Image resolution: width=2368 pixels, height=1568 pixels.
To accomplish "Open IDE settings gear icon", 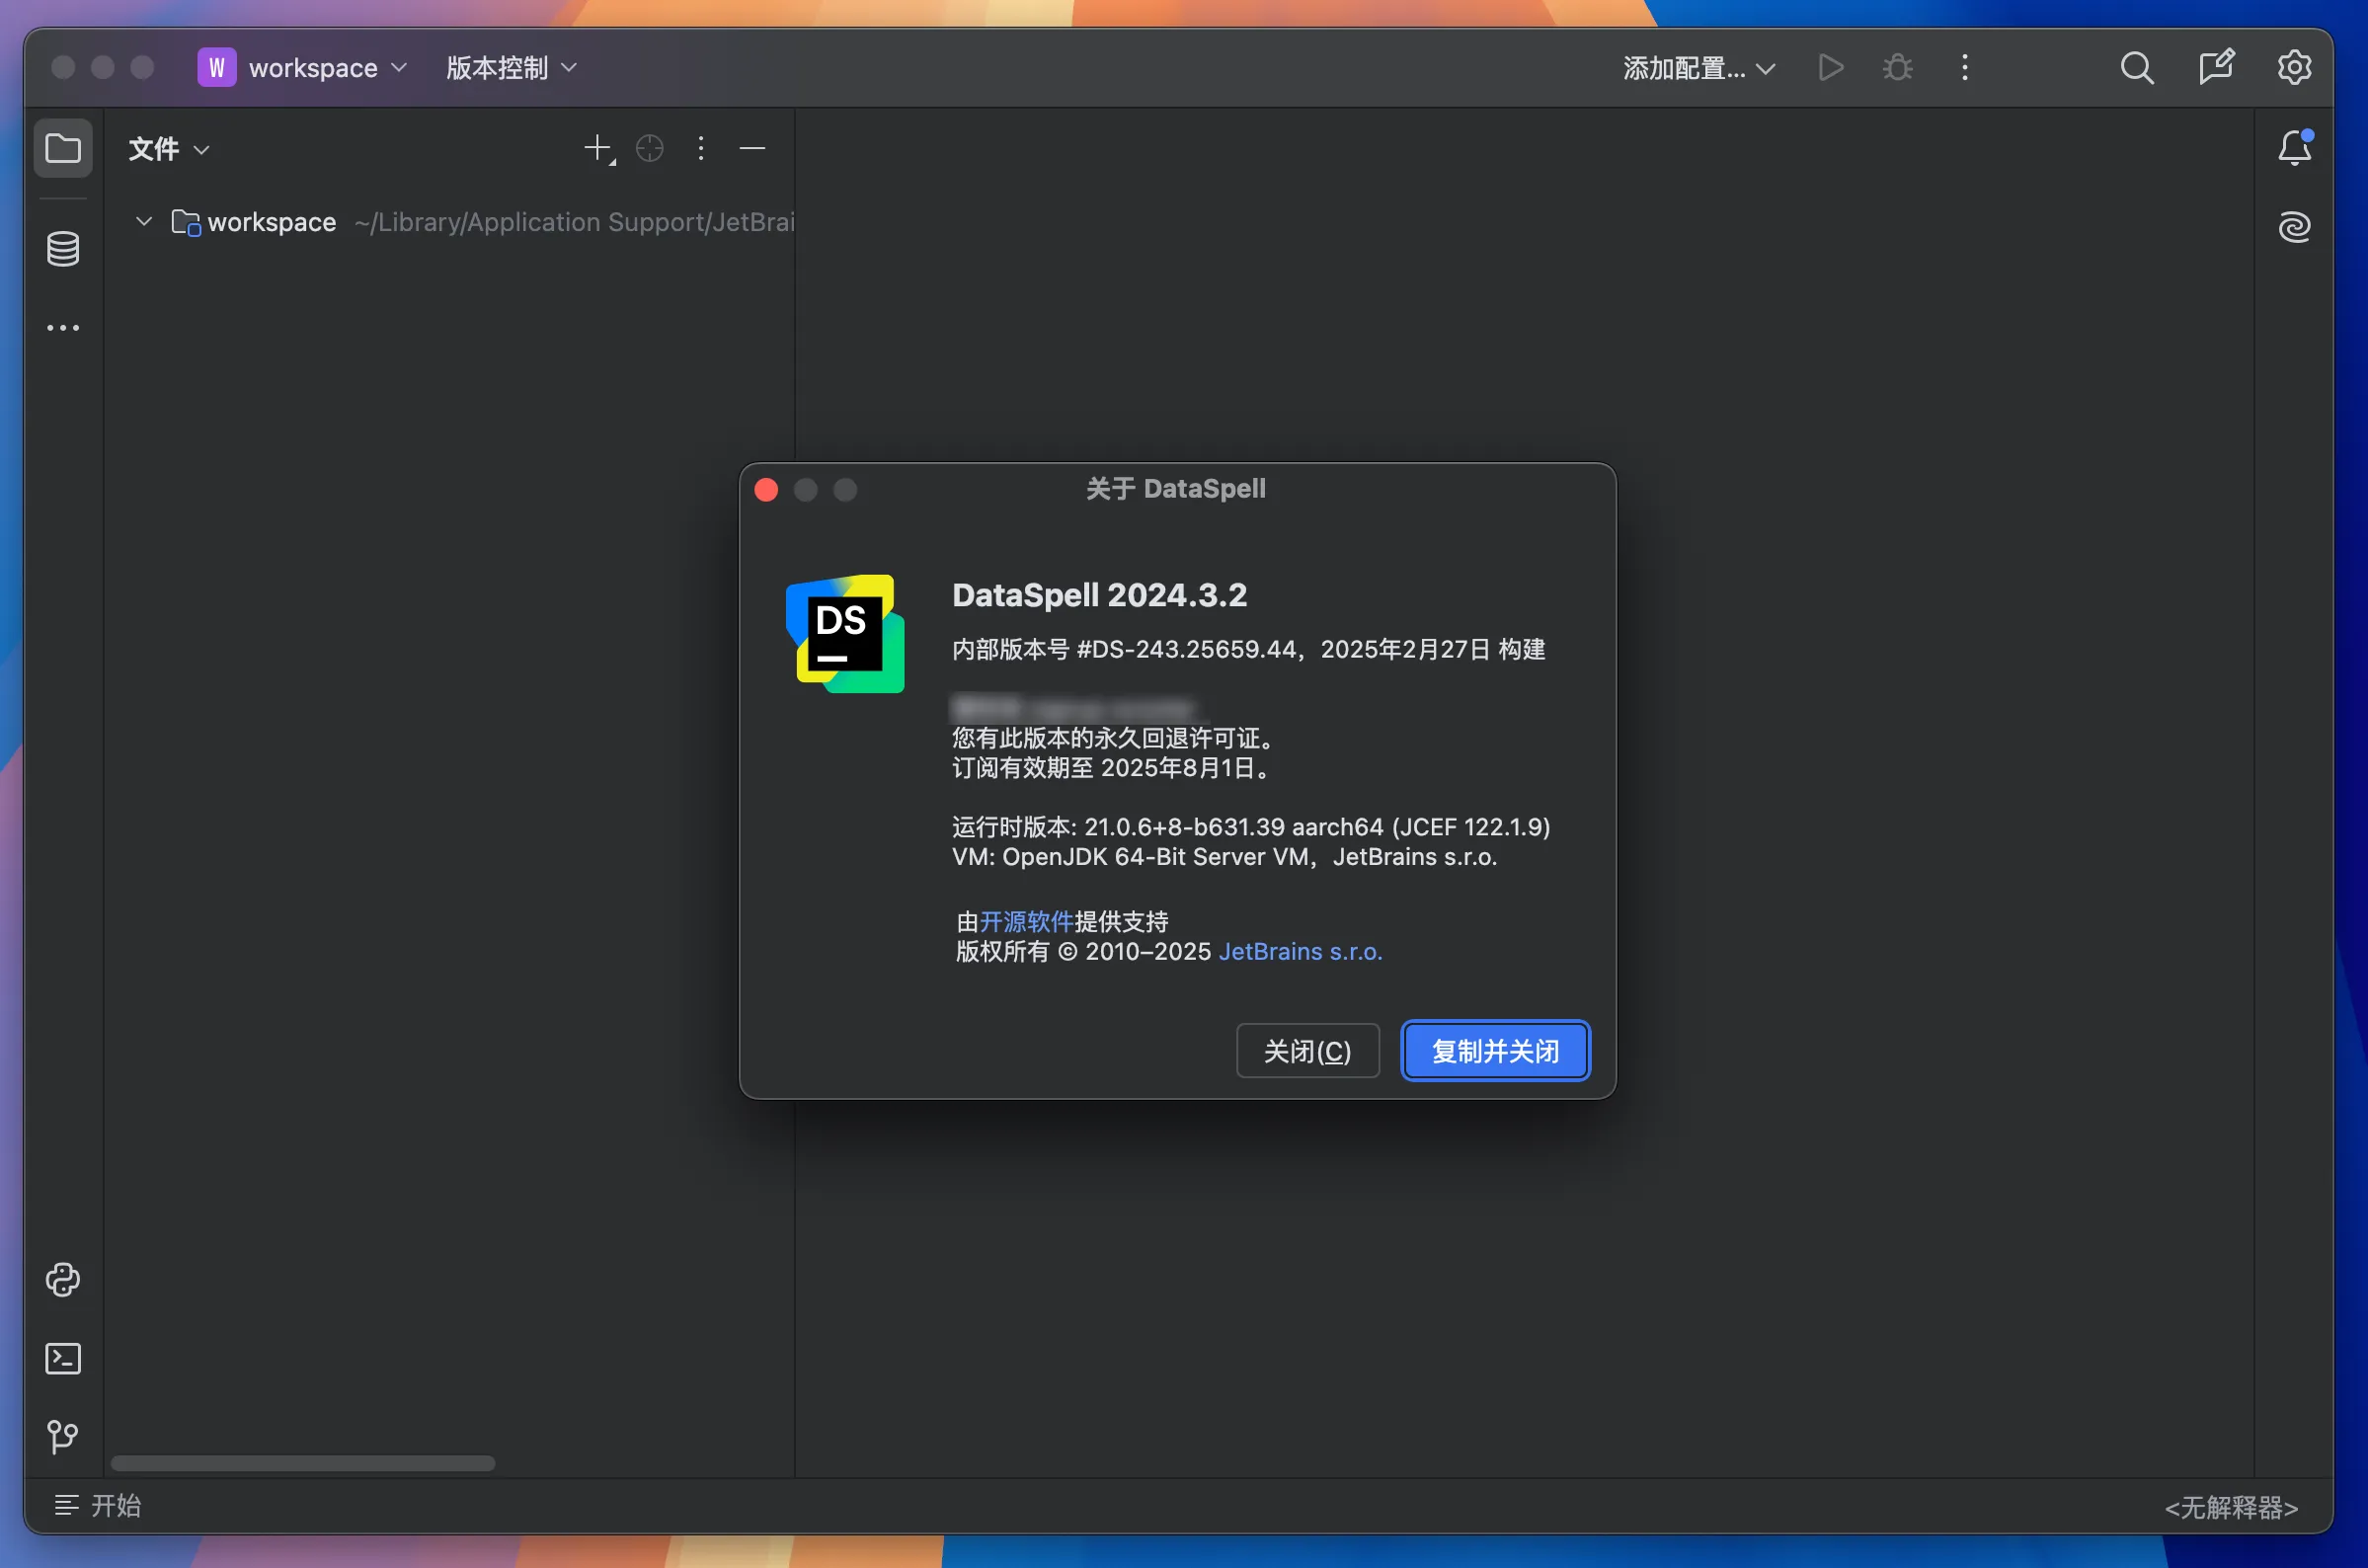I will coord(2294,68).
